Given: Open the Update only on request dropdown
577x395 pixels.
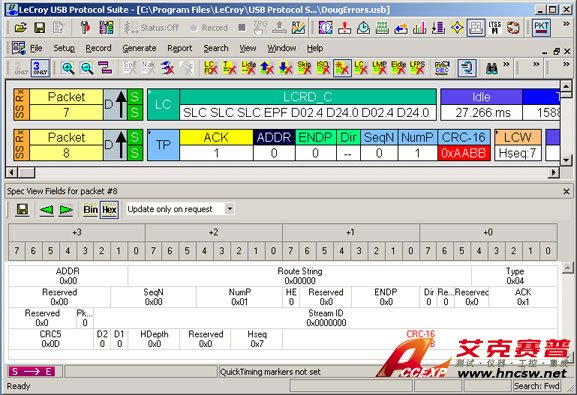Looking at the screenshot, I should pos(230,209).
